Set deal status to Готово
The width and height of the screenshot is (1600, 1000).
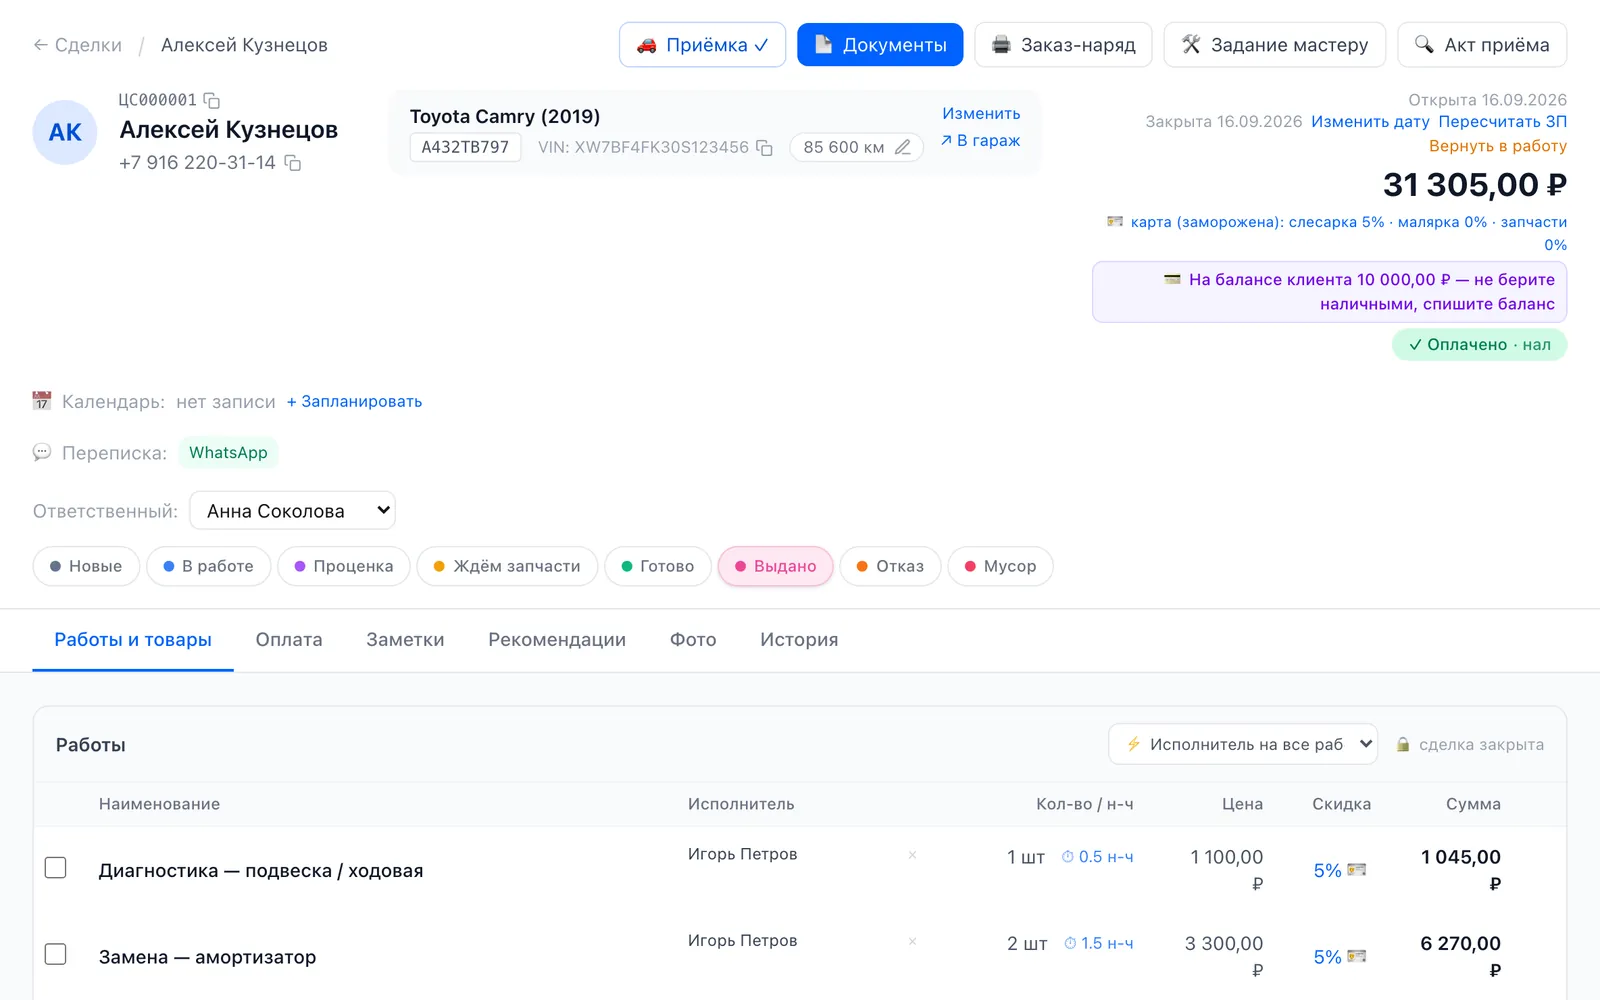(658, 566)
